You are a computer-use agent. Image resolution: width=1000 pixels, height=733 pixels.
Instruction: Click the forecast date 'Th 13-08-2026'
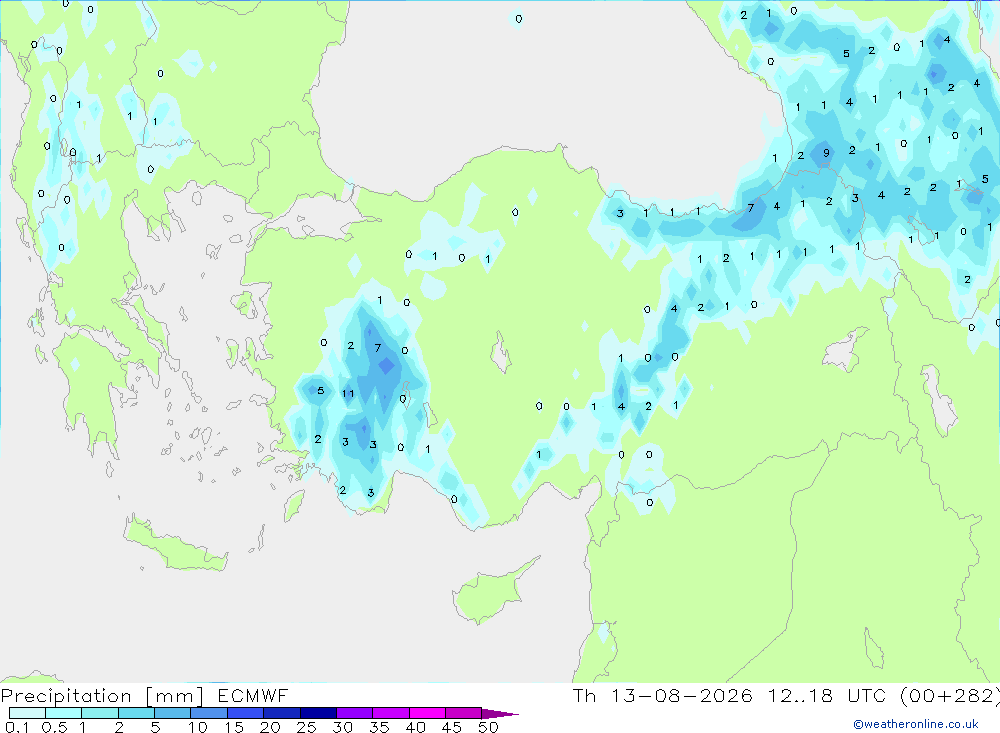point(663,695)
